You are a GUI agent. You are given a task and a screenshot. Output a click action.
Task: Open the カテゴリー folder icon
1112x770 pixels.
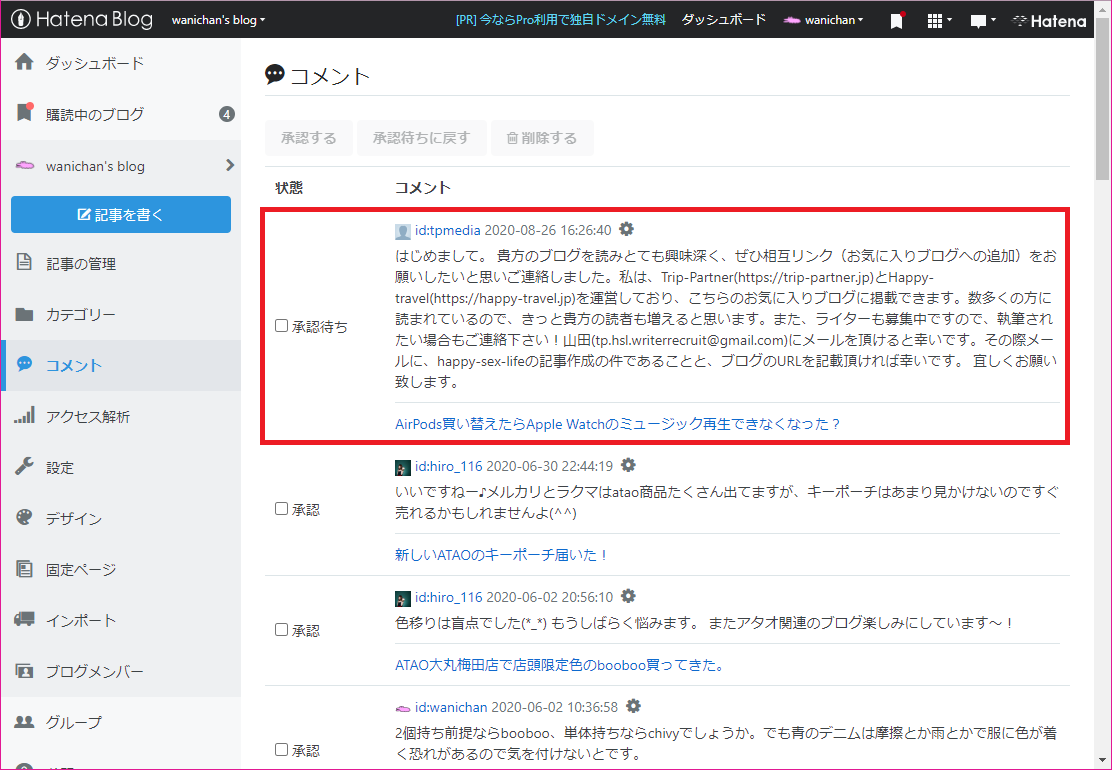click(23, 313)
